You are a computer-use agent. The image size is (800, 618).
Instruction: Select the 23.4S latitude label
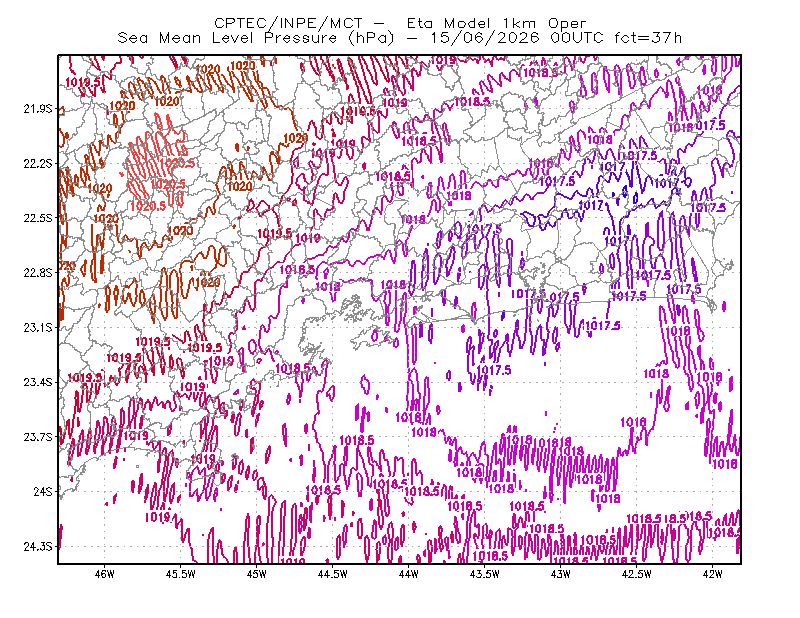38,382
